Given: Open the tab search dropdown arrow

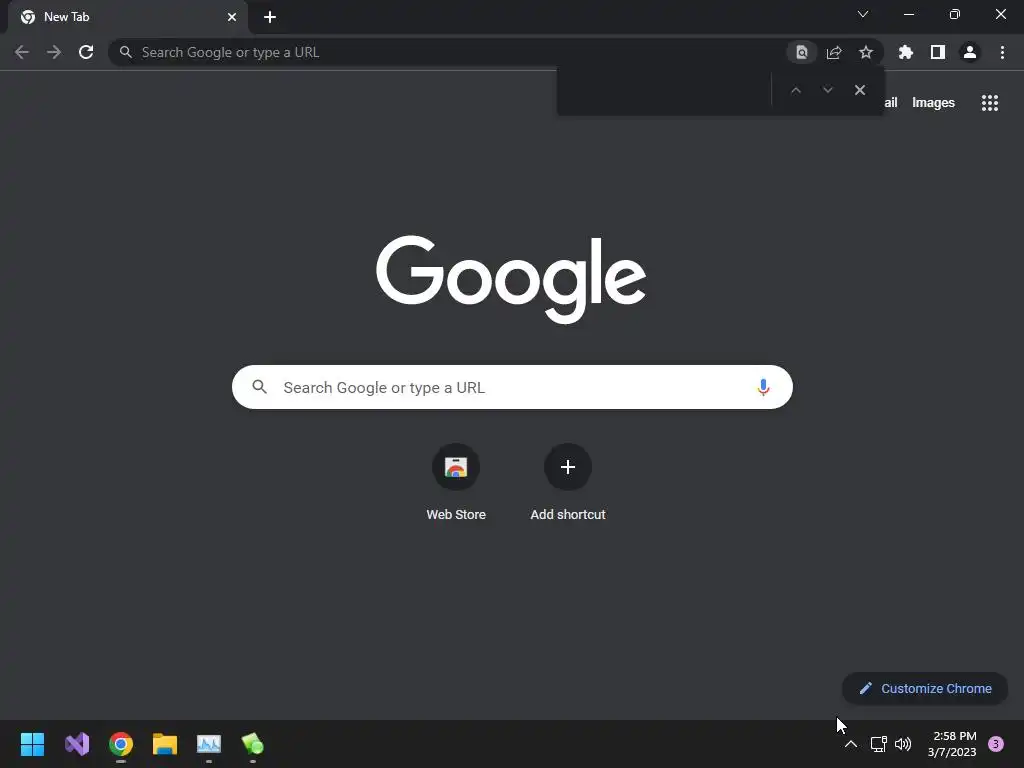Looking at the screenshot, I should (x=863, y=14).
